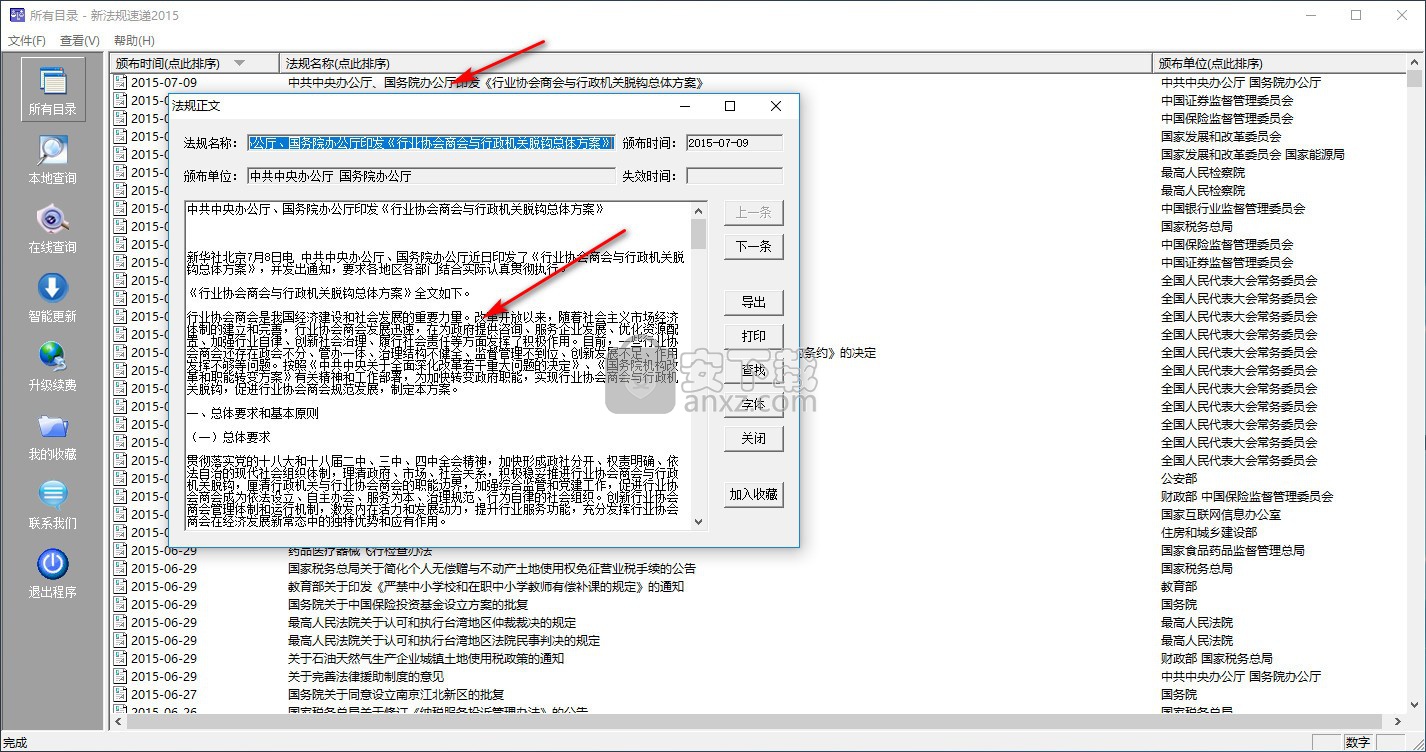Screen dimensions: 1426x752
Task: Click document icon of 2015-06-27 row
Action: pos(120,694)
